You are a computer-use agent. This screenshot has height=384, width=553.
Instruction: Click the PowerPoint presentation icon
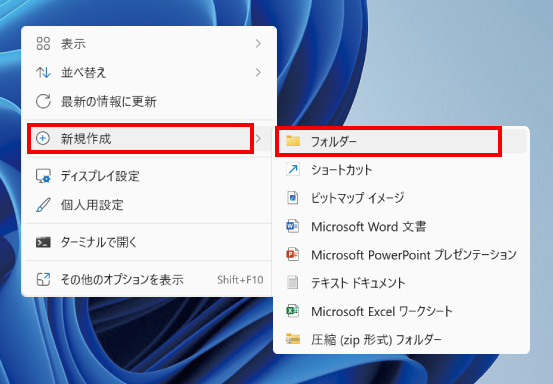pos(292,254)
